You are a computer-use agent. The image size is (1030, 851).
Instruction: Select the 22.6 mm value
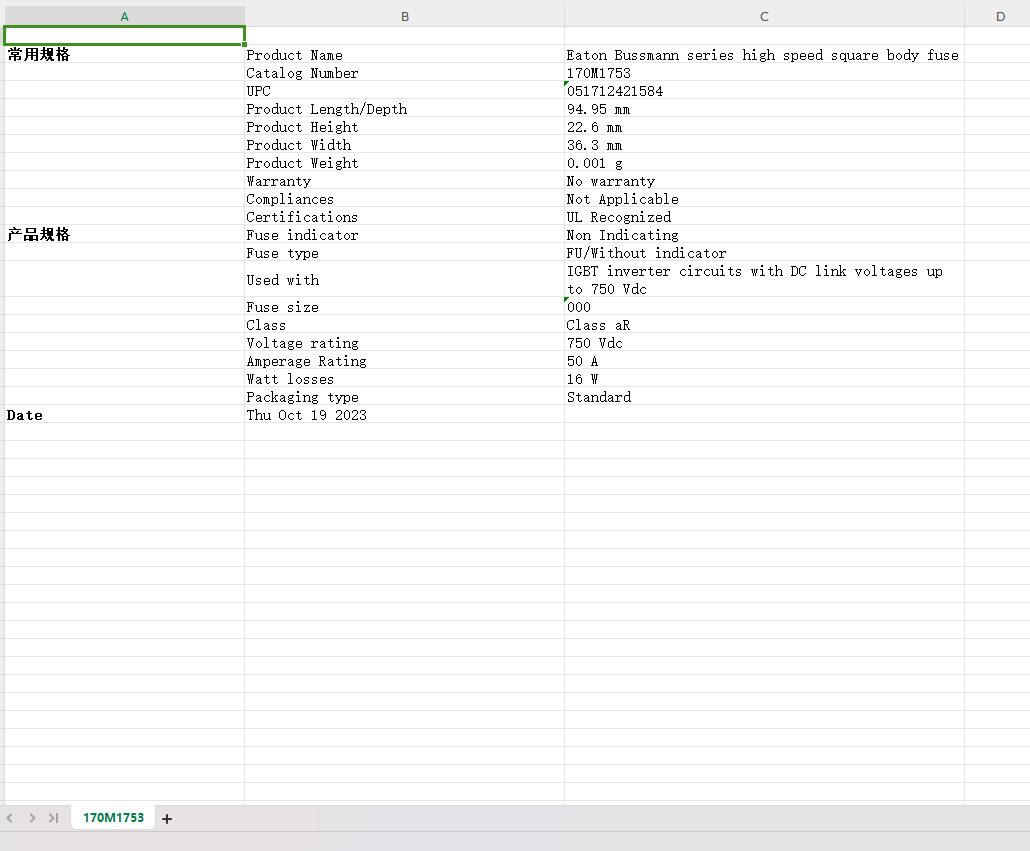coord(764,127)
